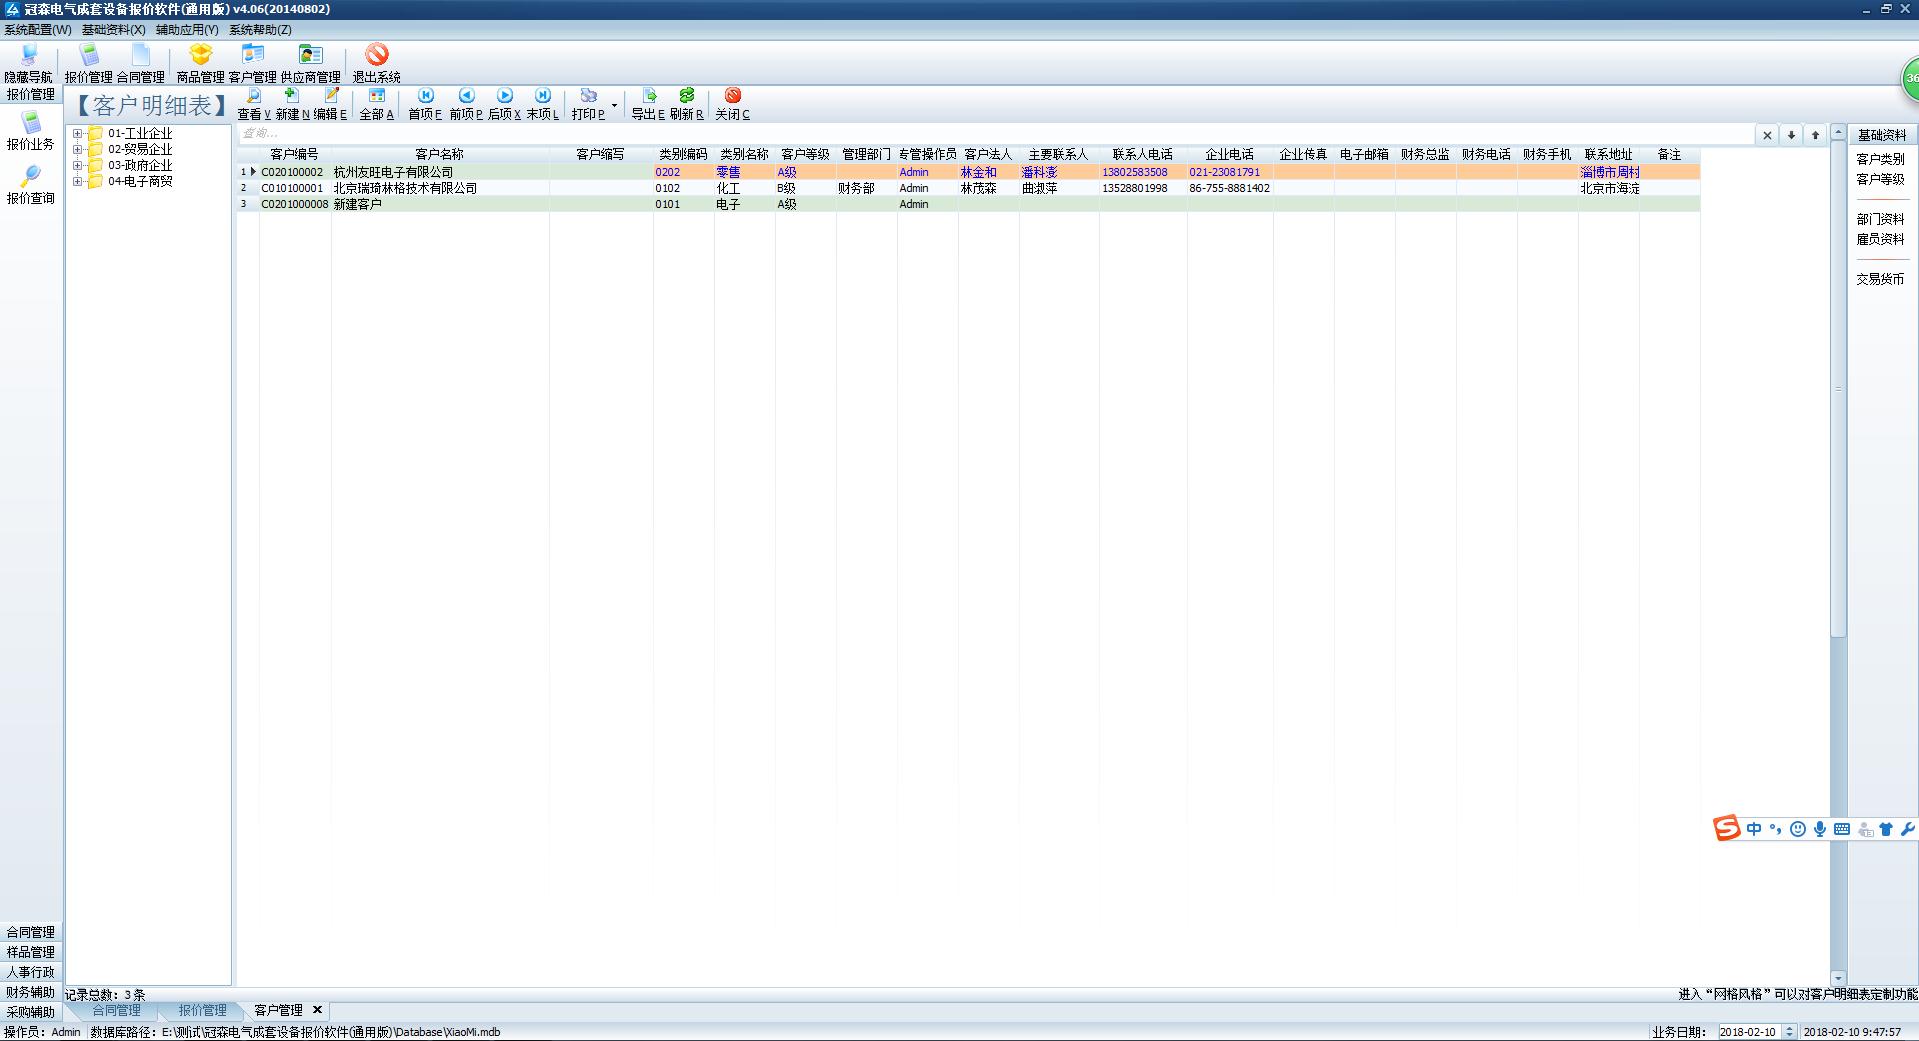1919x1041 pixels.
Task: Click 退出系统 exit icon
Action: pos(376,56)
